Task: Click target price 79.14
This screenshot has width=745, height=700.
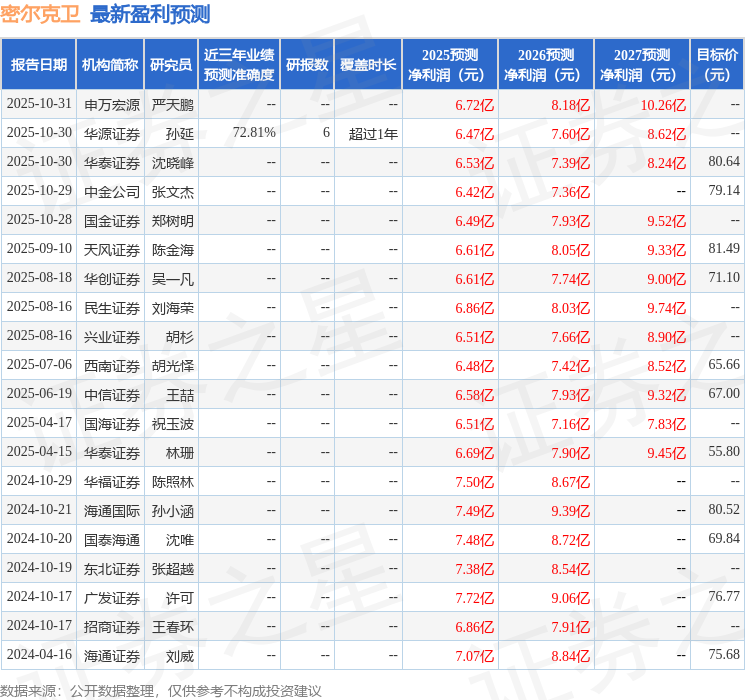Action: point(724,191)
